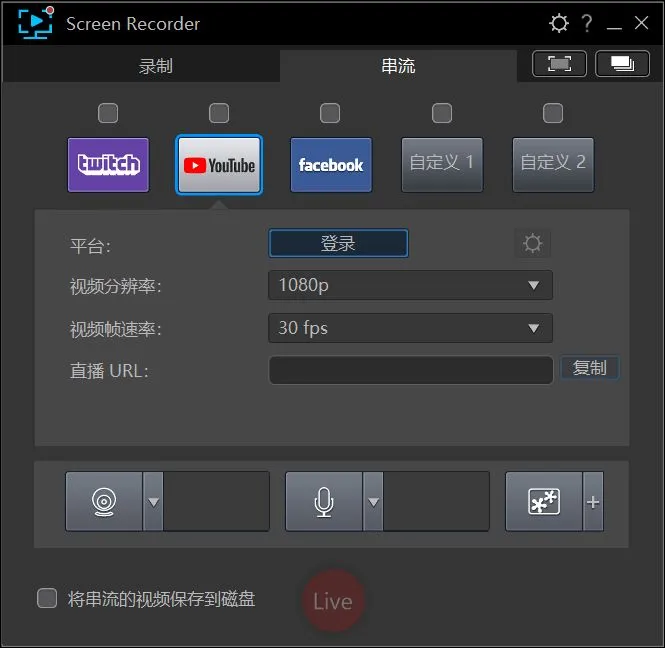
Task: Click the 视频帧速率: label
Action: 115,330
